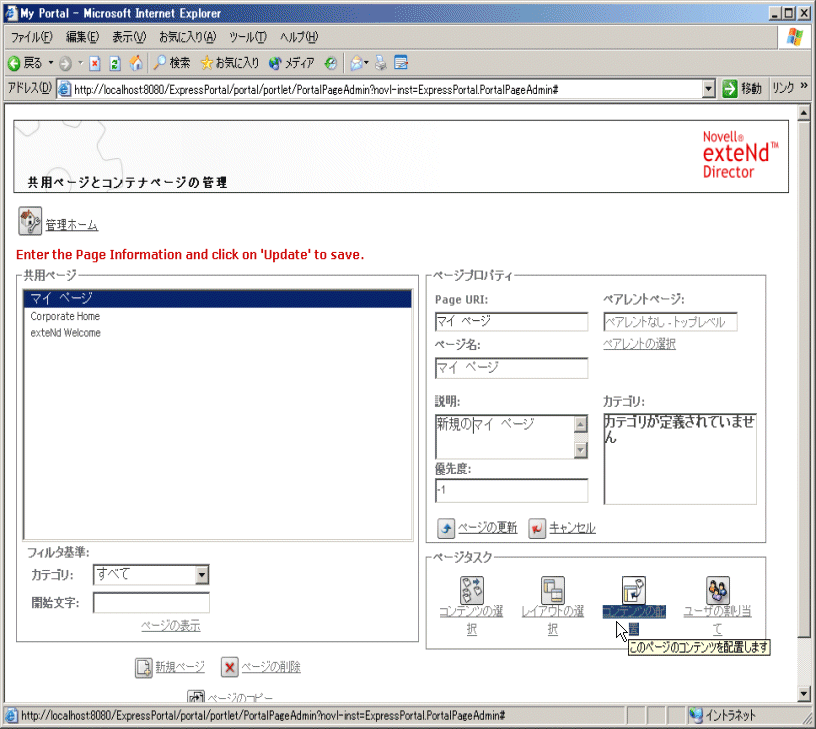Click the Mail envelope toolbar icon

356,63
